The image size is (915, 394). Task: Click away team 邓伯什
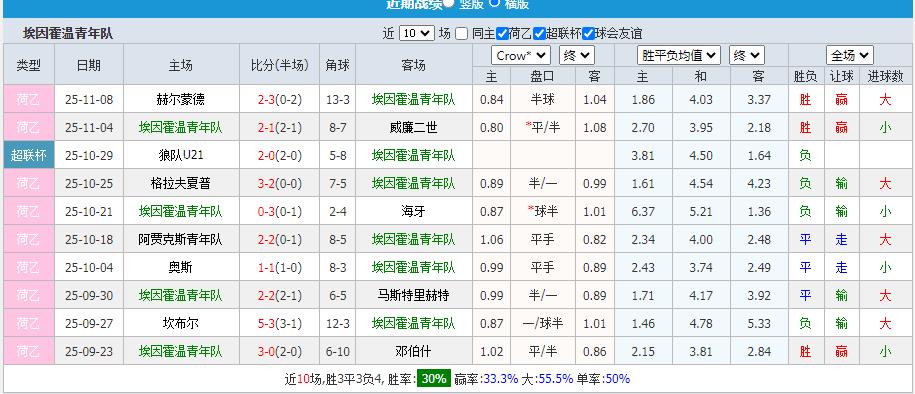coord(413,351)
